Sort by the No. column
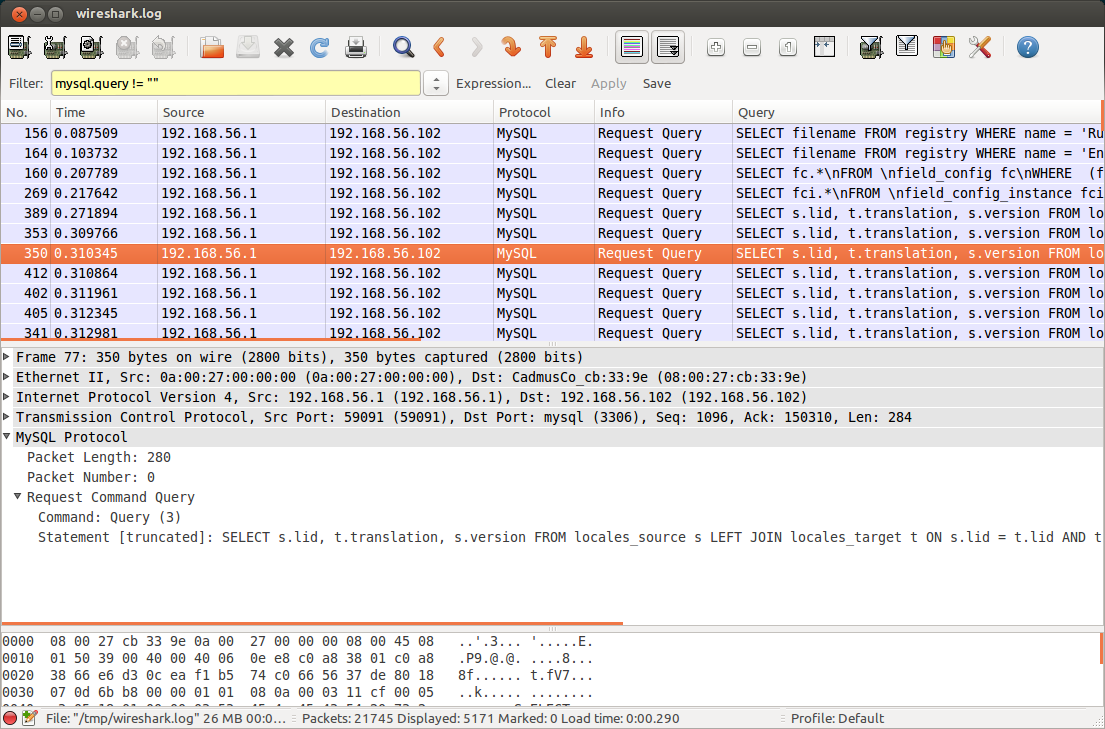The width and height of the screenshot is (1105, 729). [x=25, y=112]
